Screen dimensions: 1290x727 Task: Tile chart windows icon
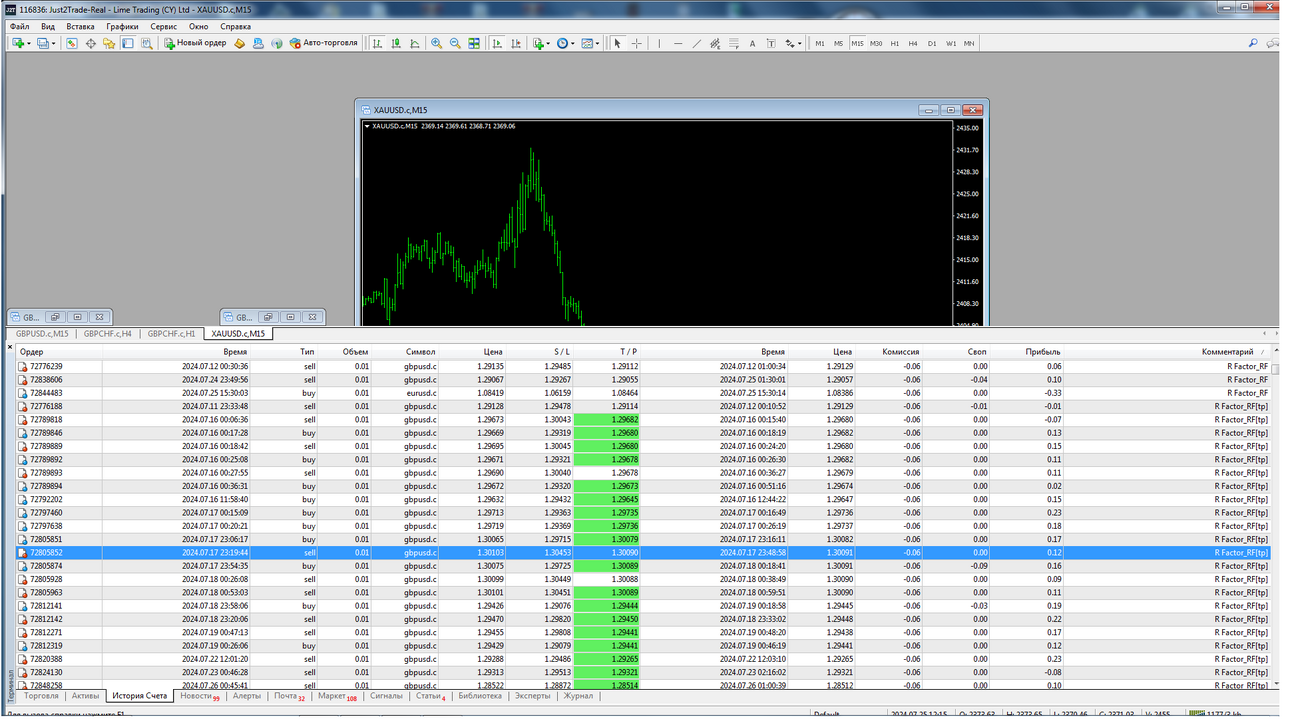[x=474, y=43]
